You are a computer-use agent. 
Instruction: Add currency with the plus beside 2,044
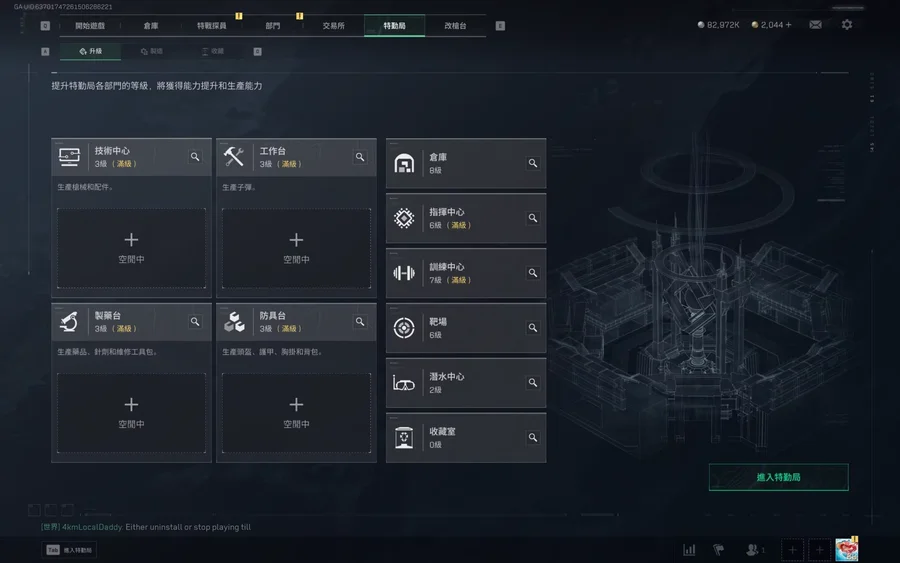[789, 25]
